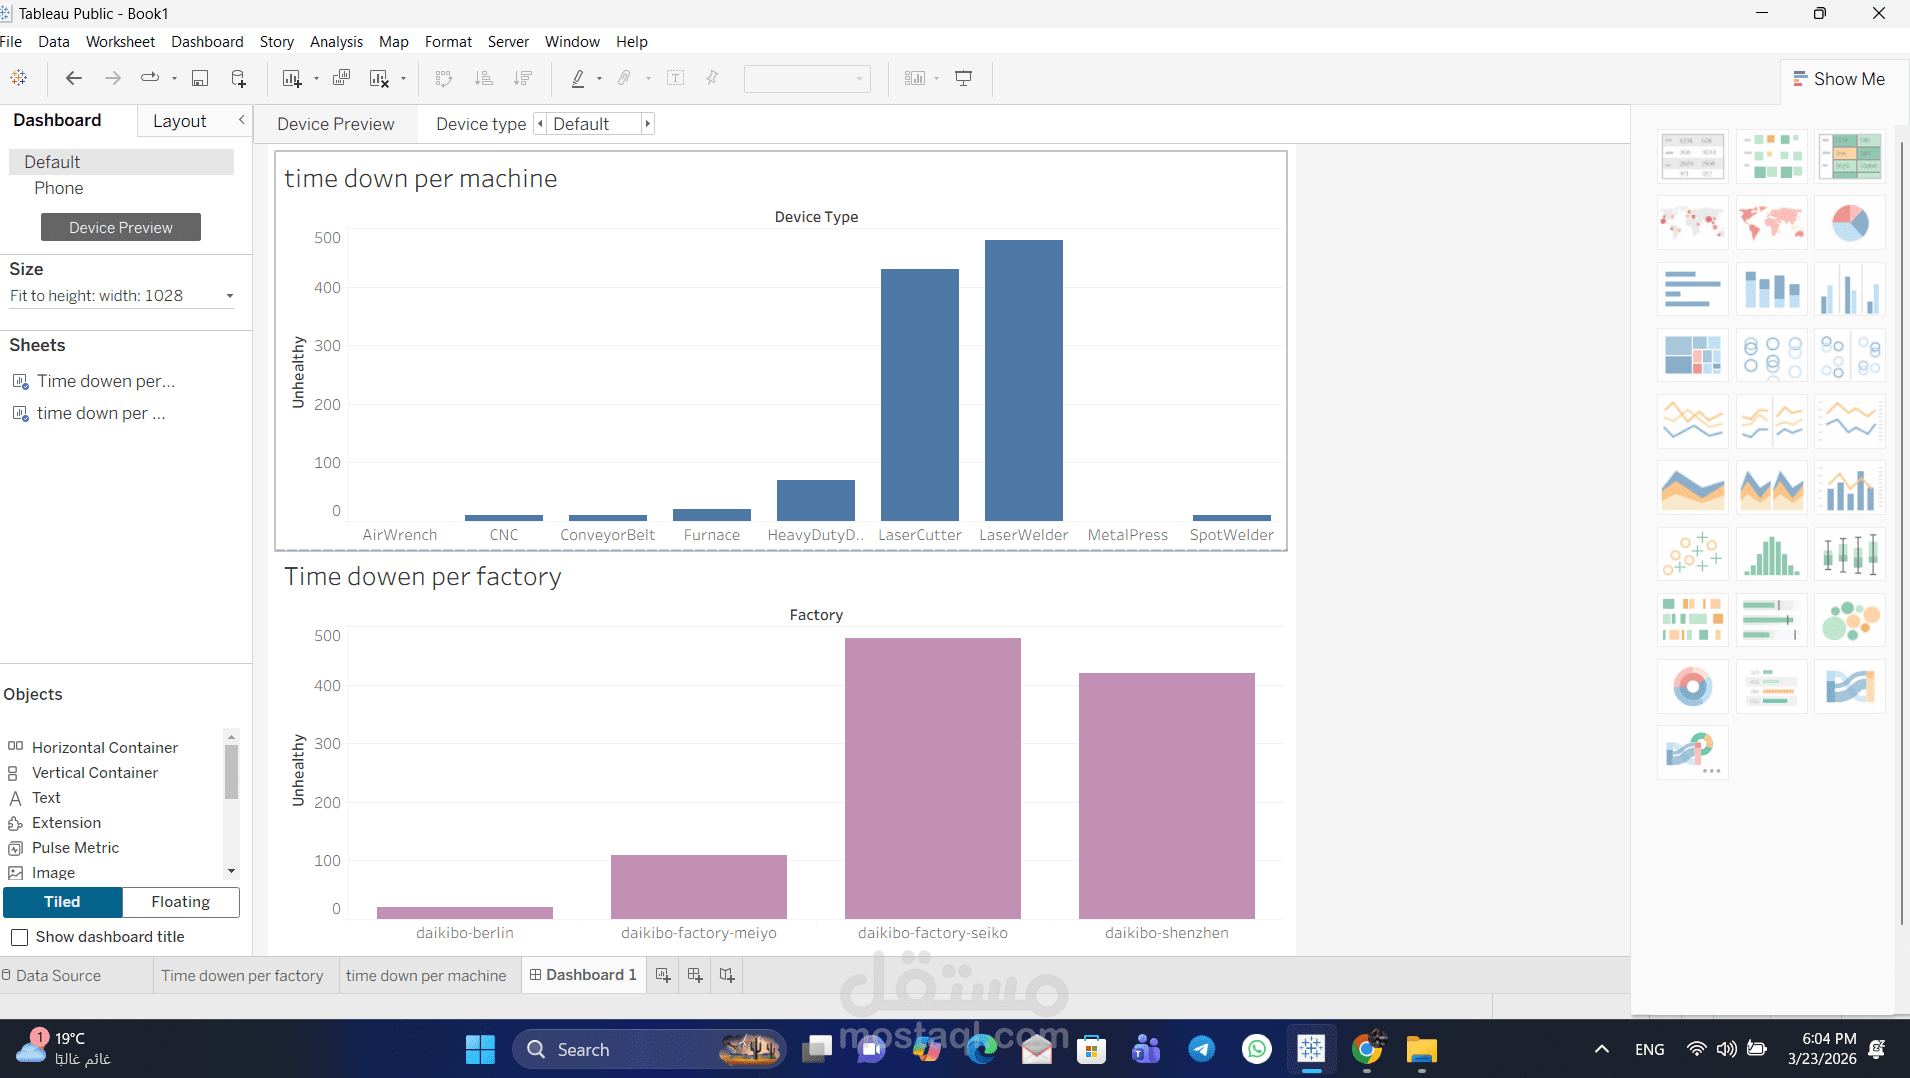Click previous device type arrow
Viewport: 1910px width, 1078px height.
(541, 124)
